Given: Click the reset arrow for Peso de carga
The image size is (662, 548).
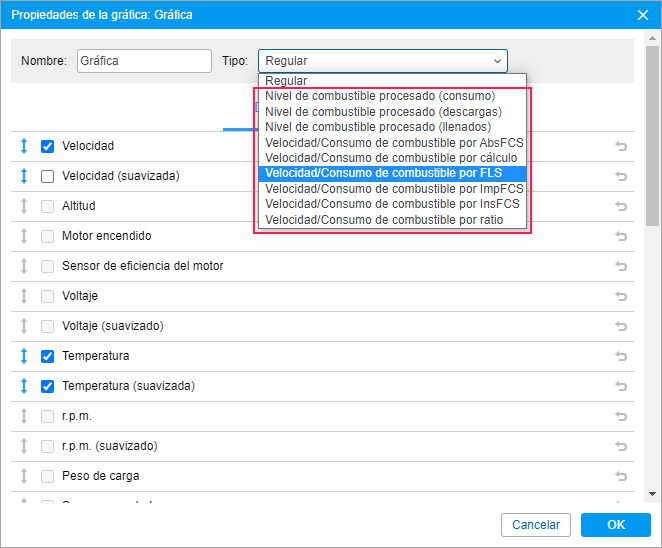Looking at the screenshot, I should 621,476.
